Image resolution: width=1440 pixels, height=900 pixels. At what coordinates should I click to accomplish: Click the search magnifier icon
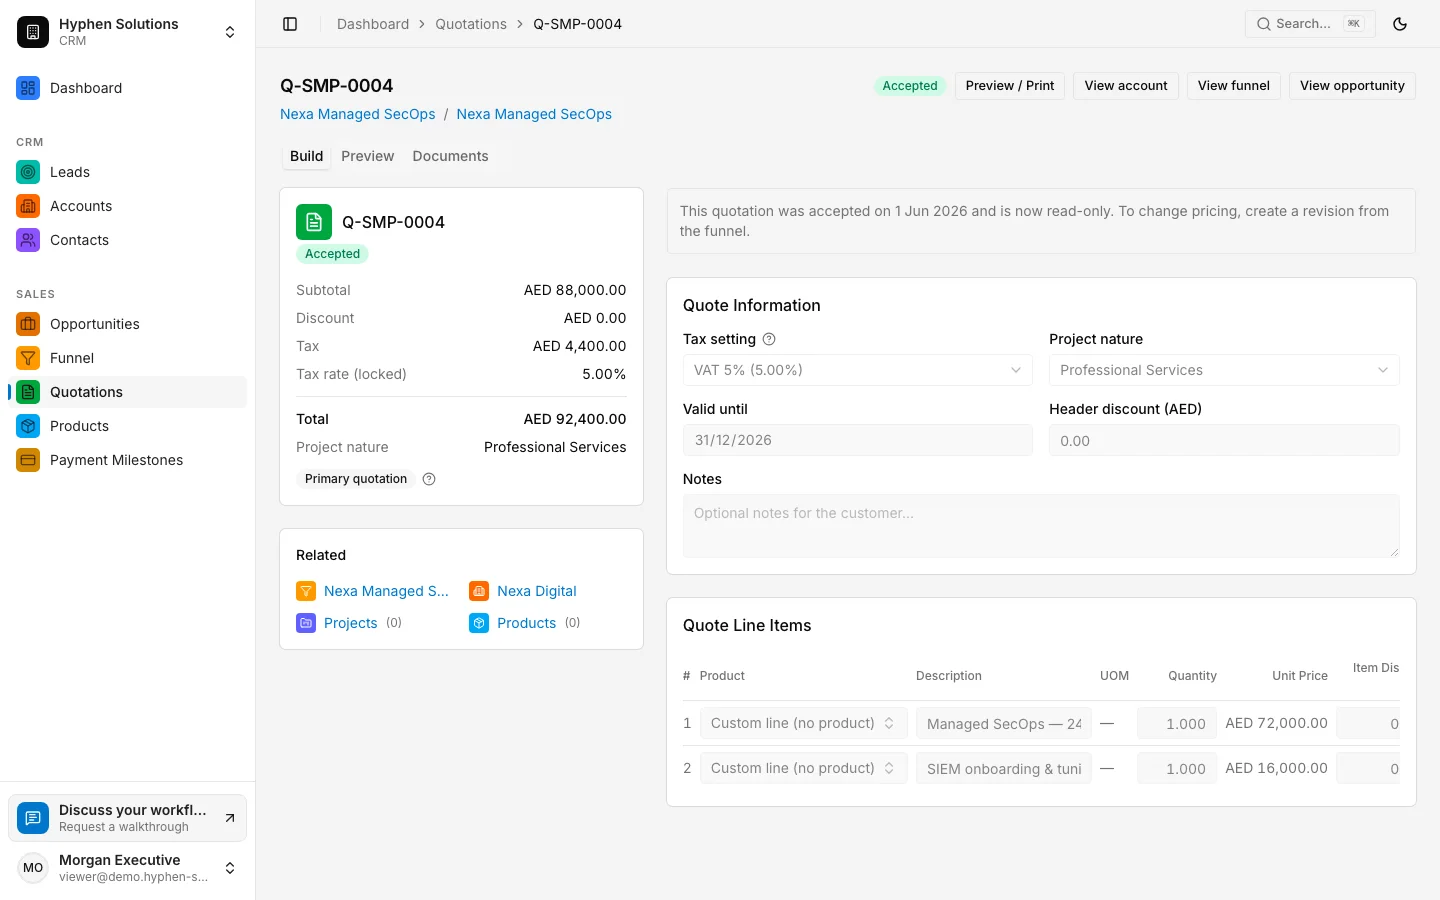coord(1264,24)
